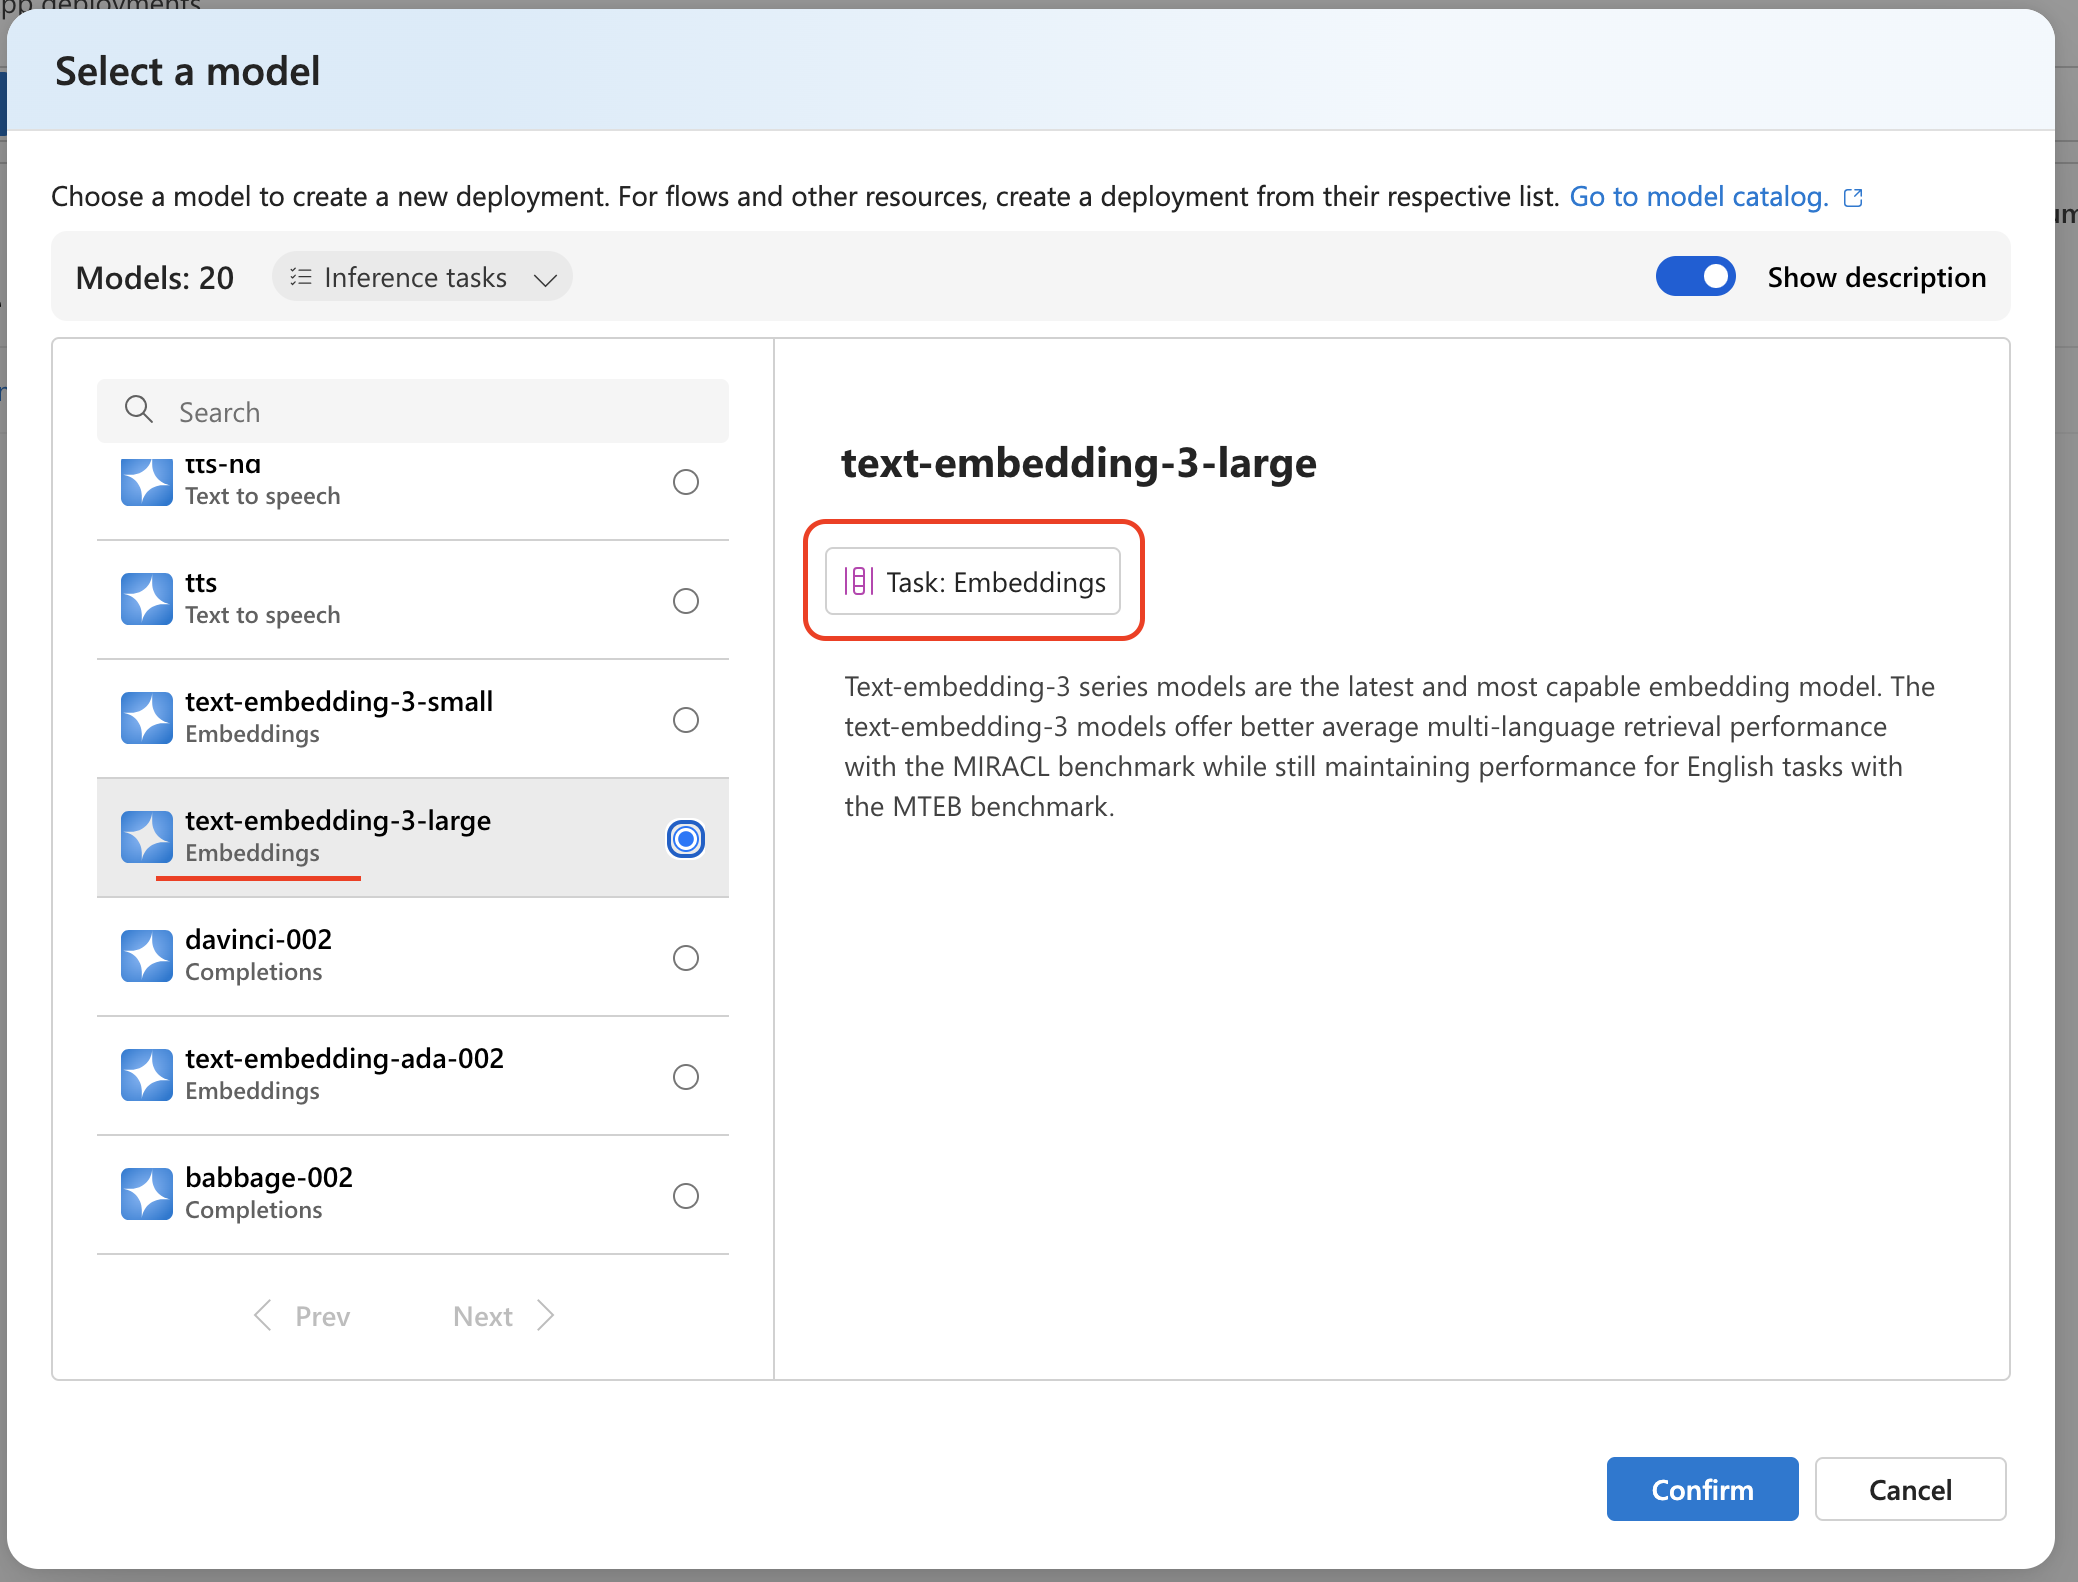Click the davinci-002 model star icon
The image size is (2078, 1582).
click(147, 956)
